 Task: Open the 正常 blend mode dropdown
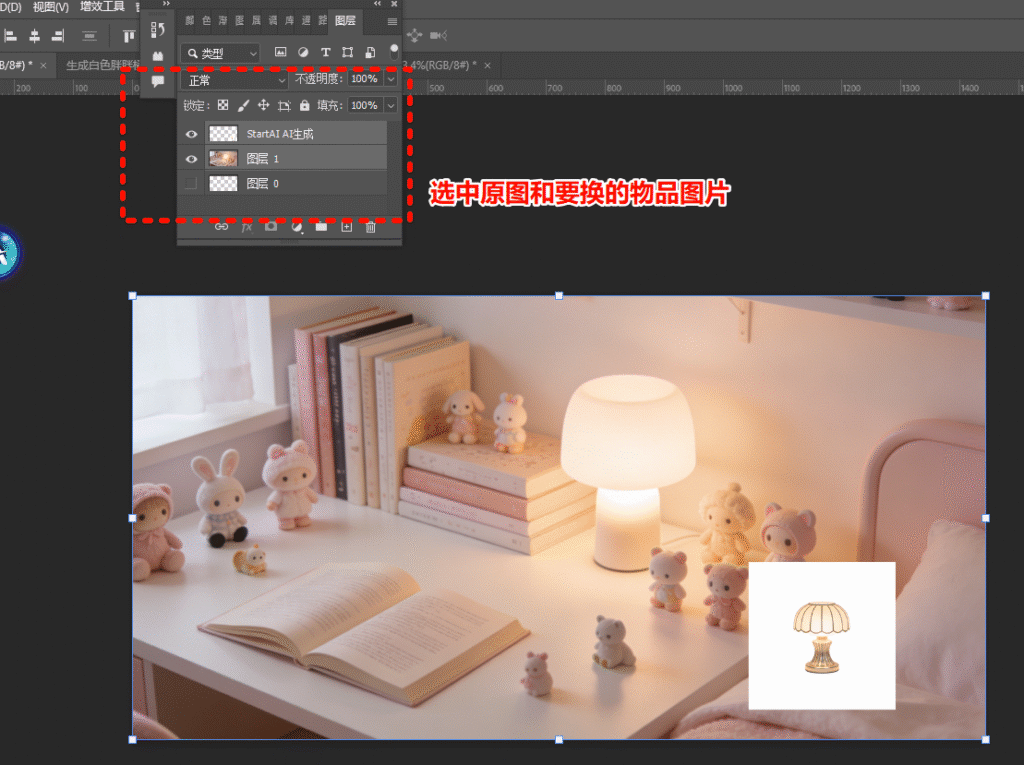tap(236, 79)
